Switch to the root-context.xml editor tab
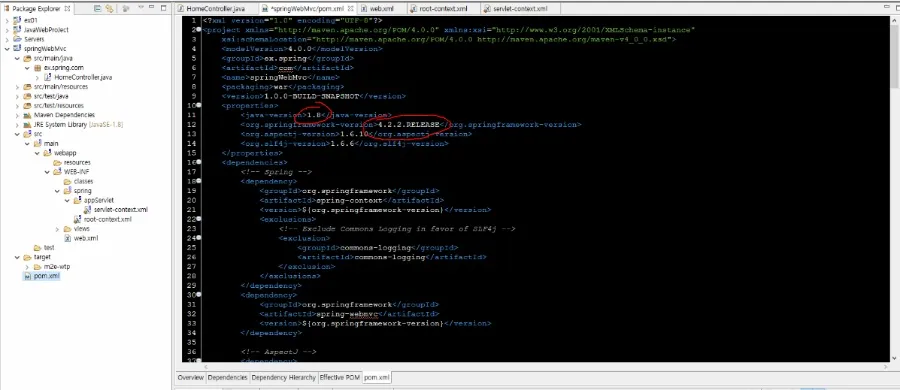 click(439, 9)
